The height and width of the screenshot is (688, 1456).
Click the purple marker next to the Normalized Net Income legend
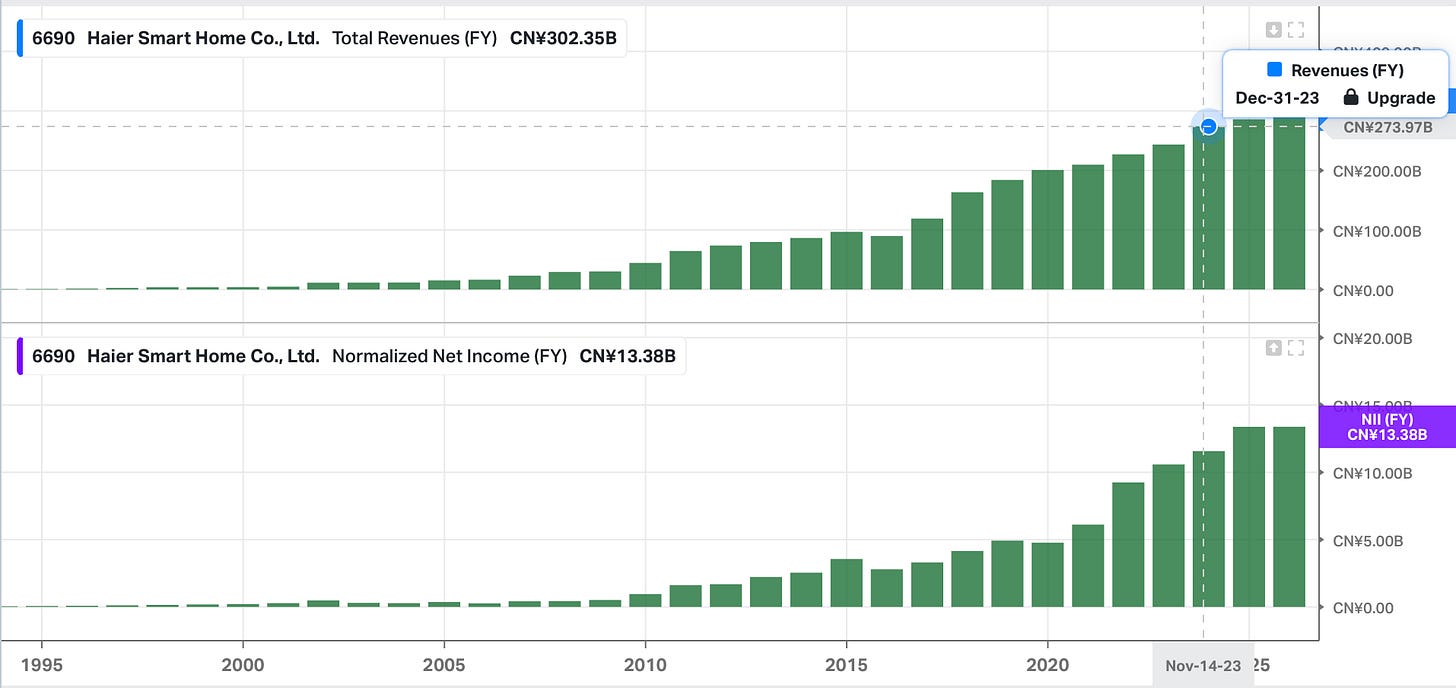[x=19, y=356]
